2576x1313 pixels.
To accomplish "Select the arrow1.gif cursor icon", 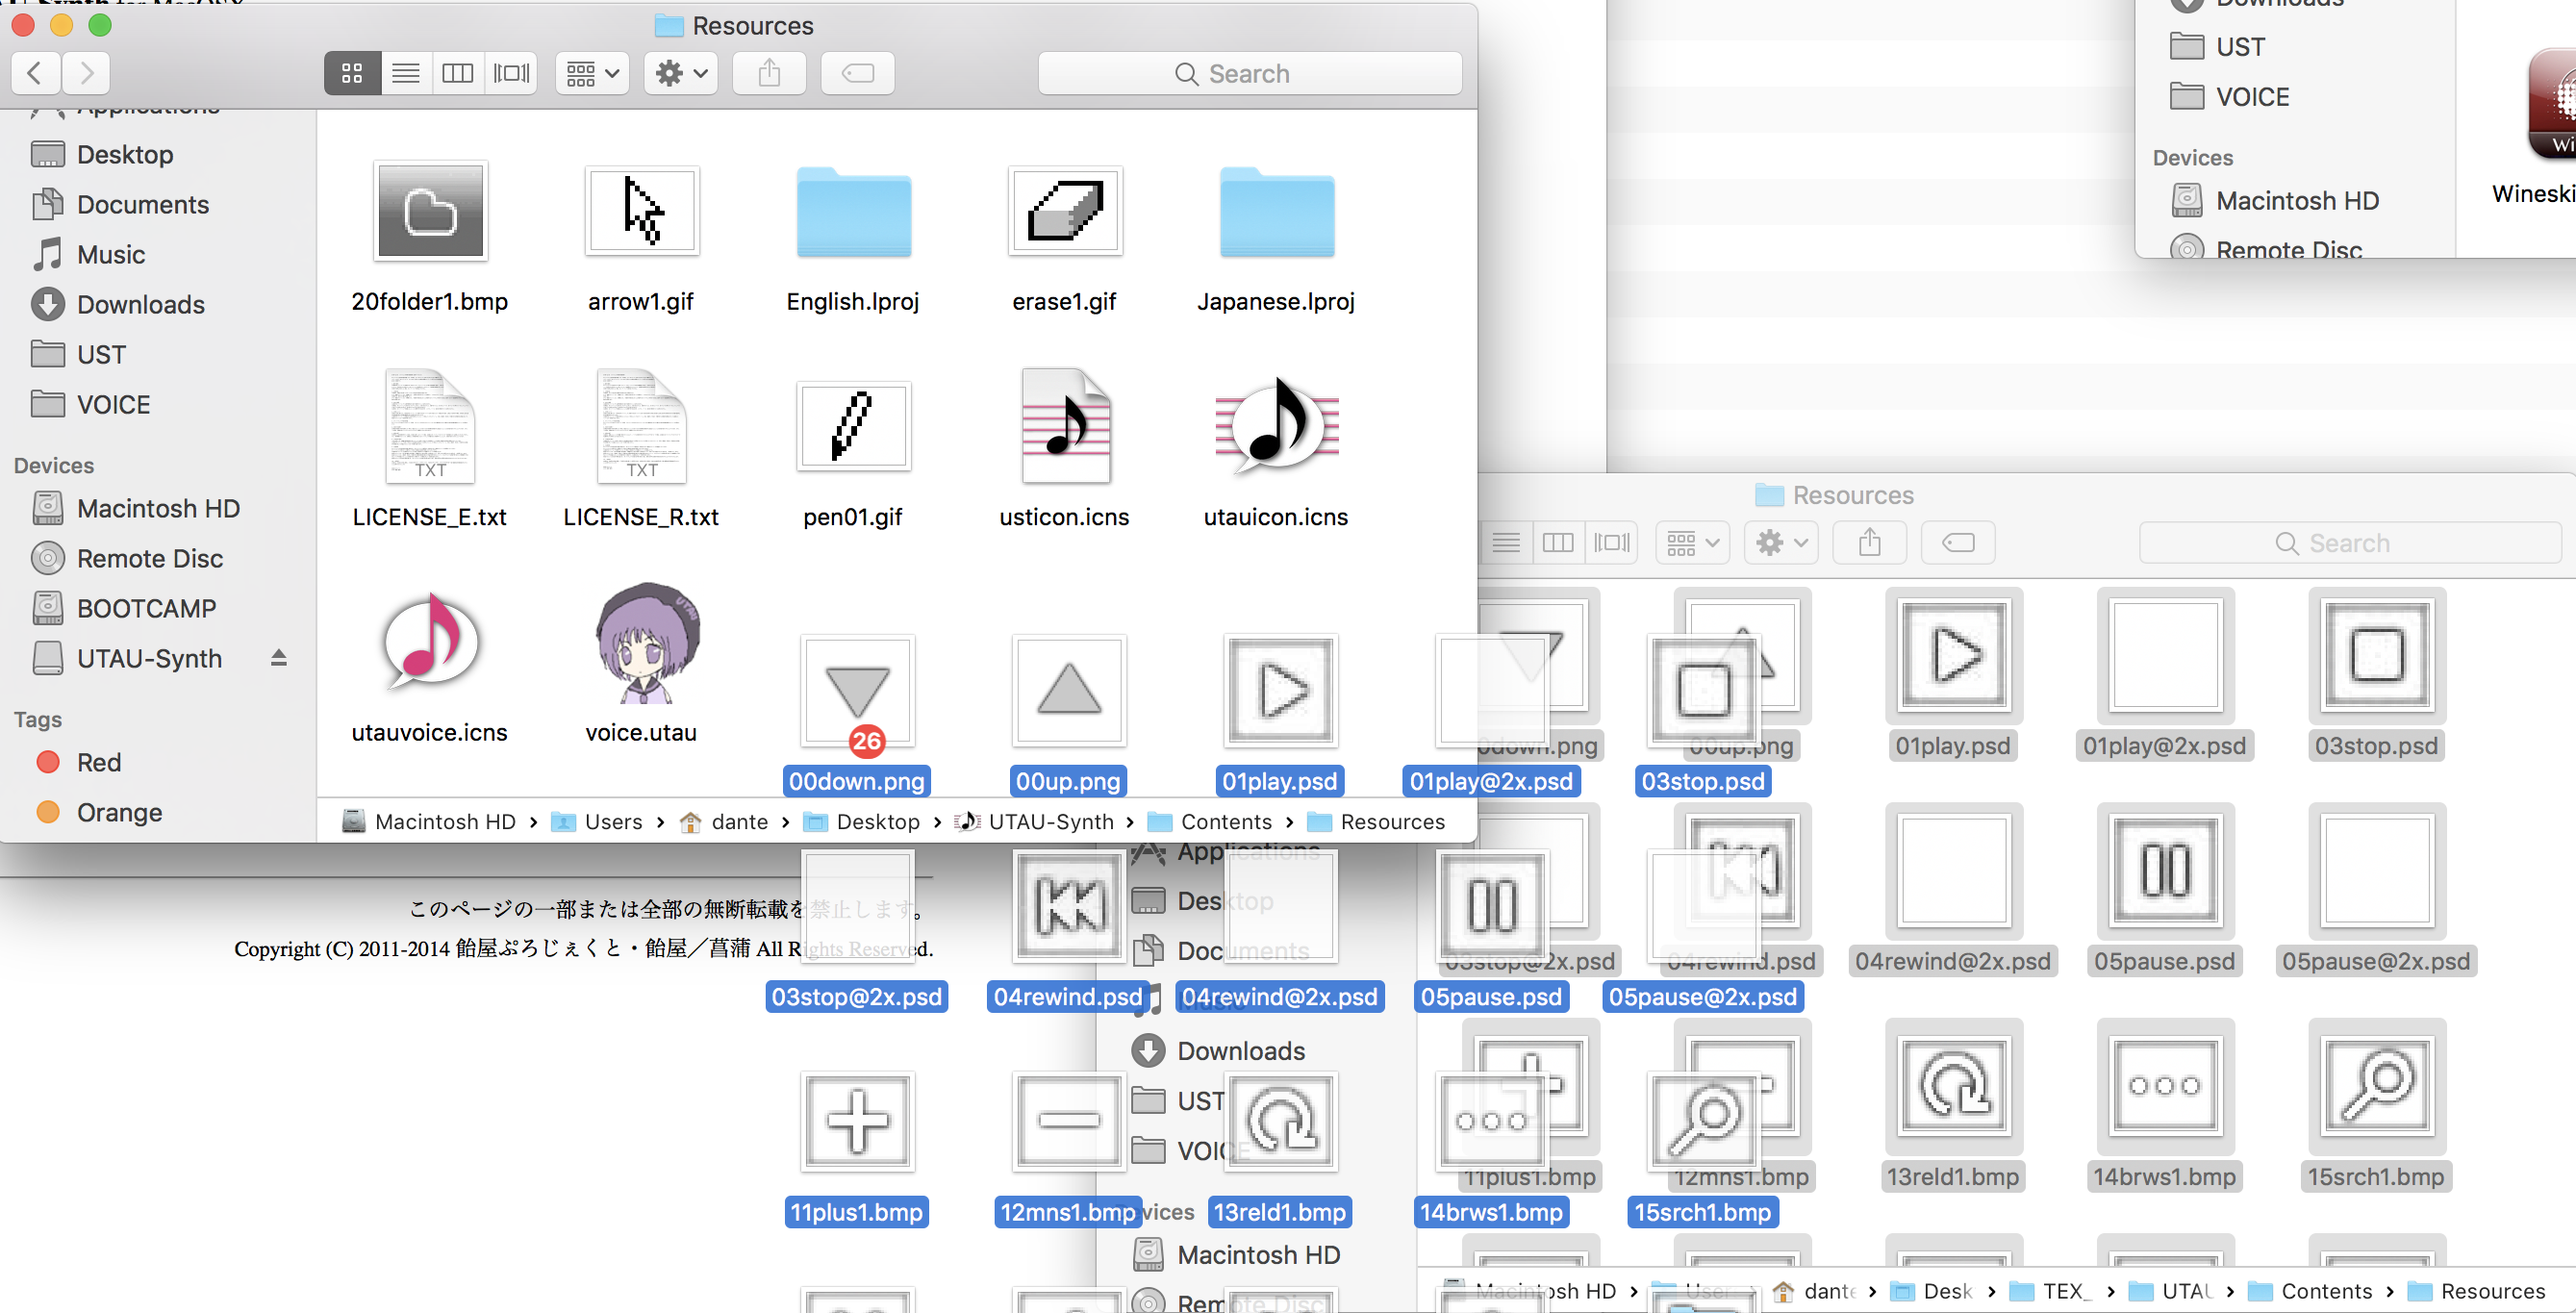I will 642,211.
